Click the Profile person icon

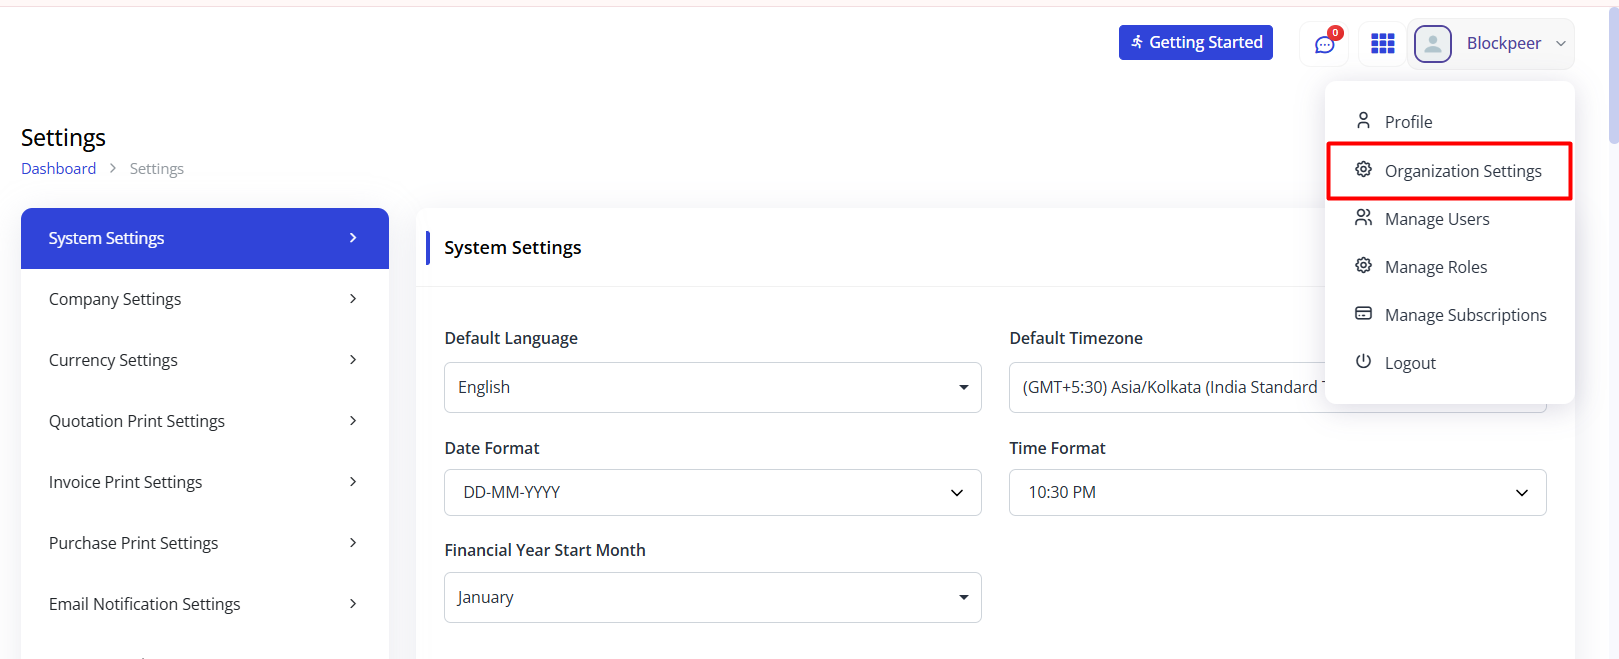[x=1363, y=121]
